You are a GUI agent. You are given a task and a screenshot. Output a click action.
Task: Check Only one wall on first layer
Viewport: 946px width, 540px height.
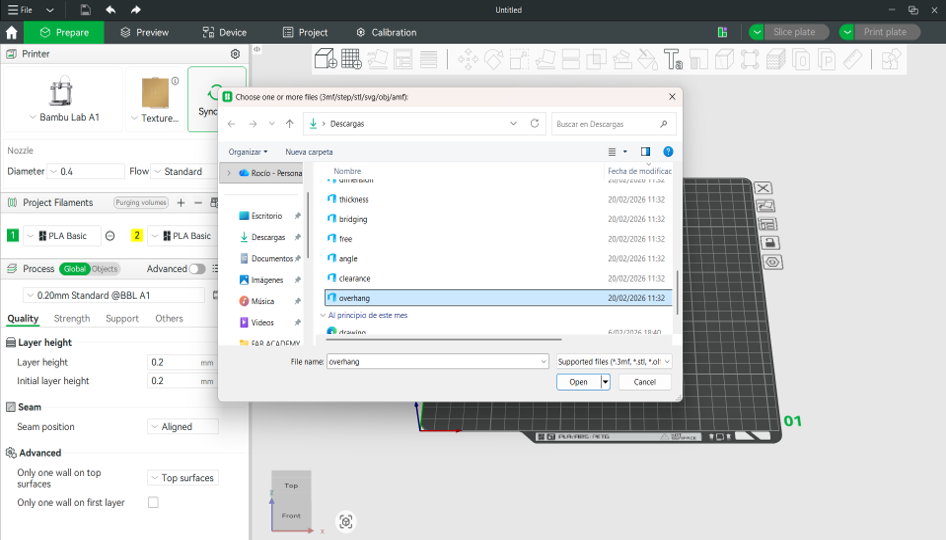(153, 502)
